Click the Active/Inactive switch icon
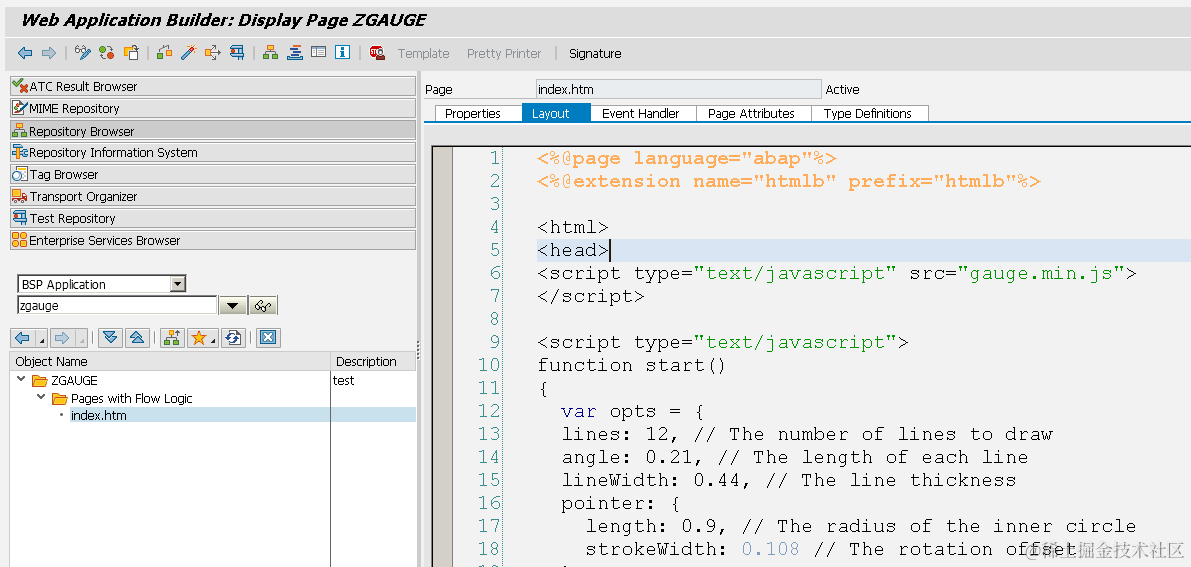Screen dimensions: 1191x567 coord(106,52)
